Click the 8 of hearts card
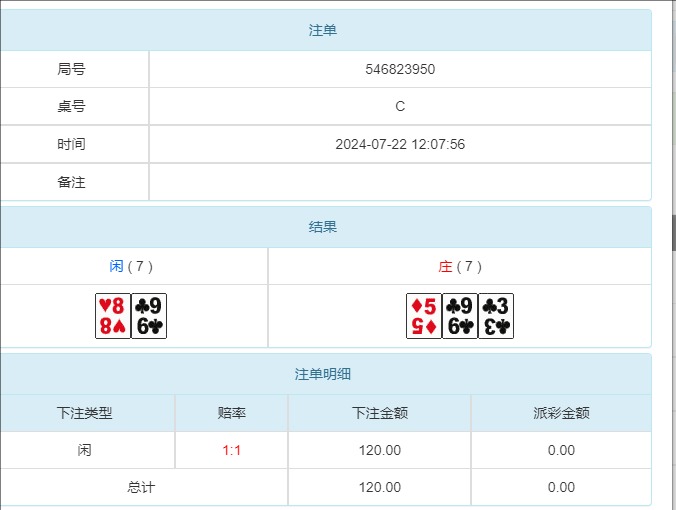Image resolution: width=676 pixels, height=510 pixels. tap(113, 316)
